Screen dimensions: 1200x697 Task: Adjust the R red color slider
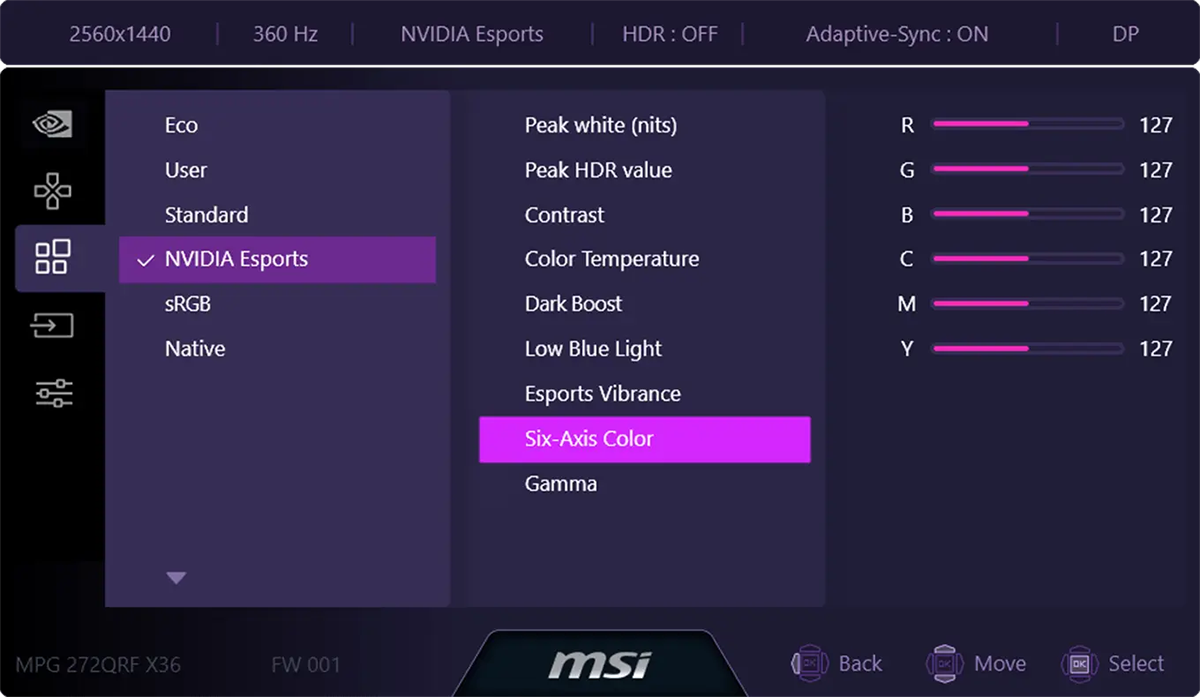point(1026,124)
